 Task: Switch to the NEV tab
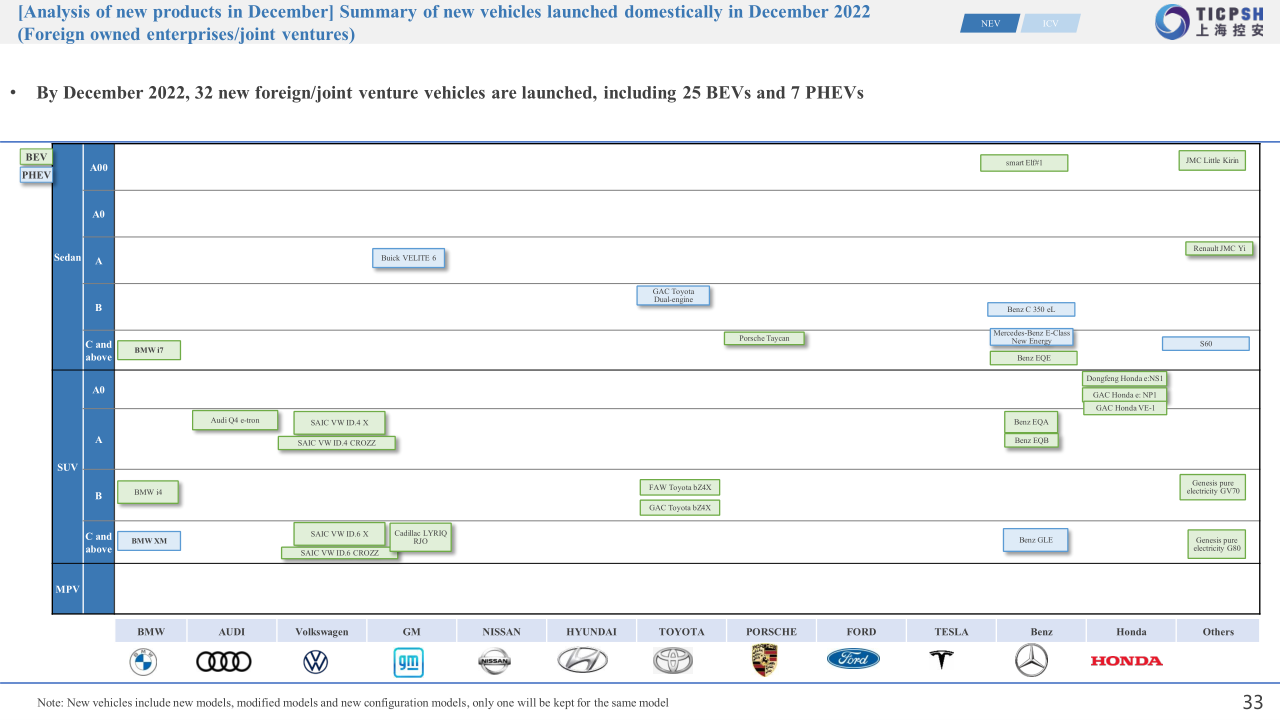click(989, 24)
